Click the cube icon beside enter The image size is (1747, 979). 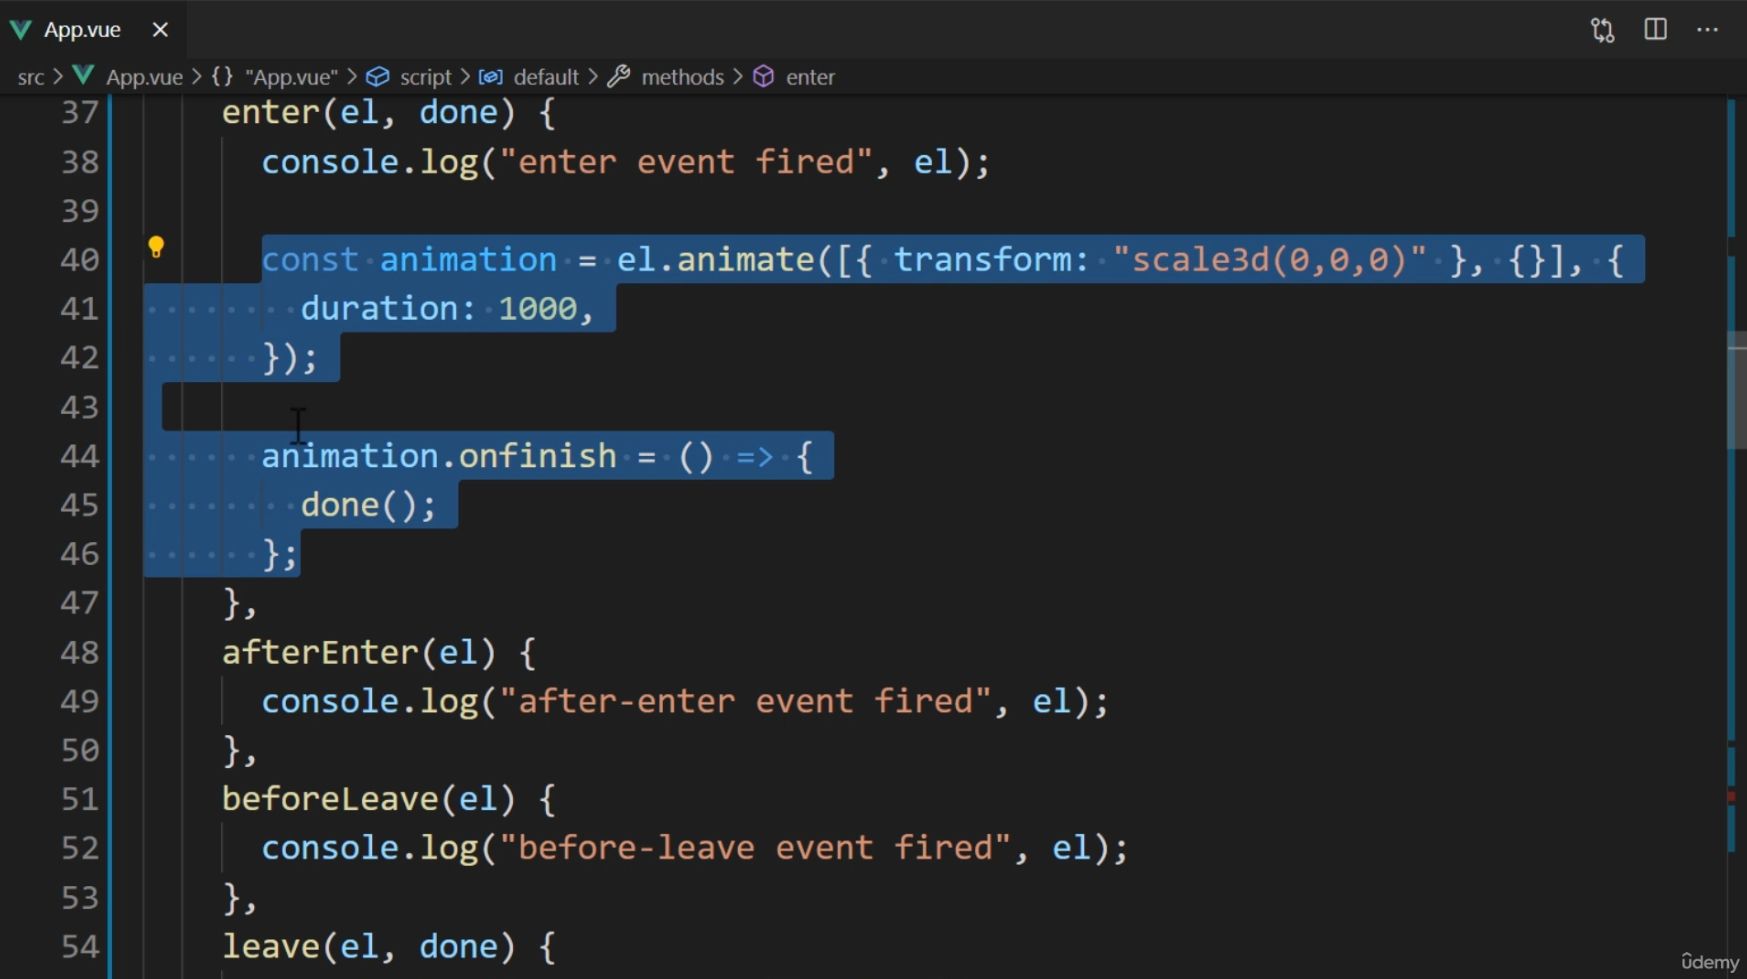[764, 76]
